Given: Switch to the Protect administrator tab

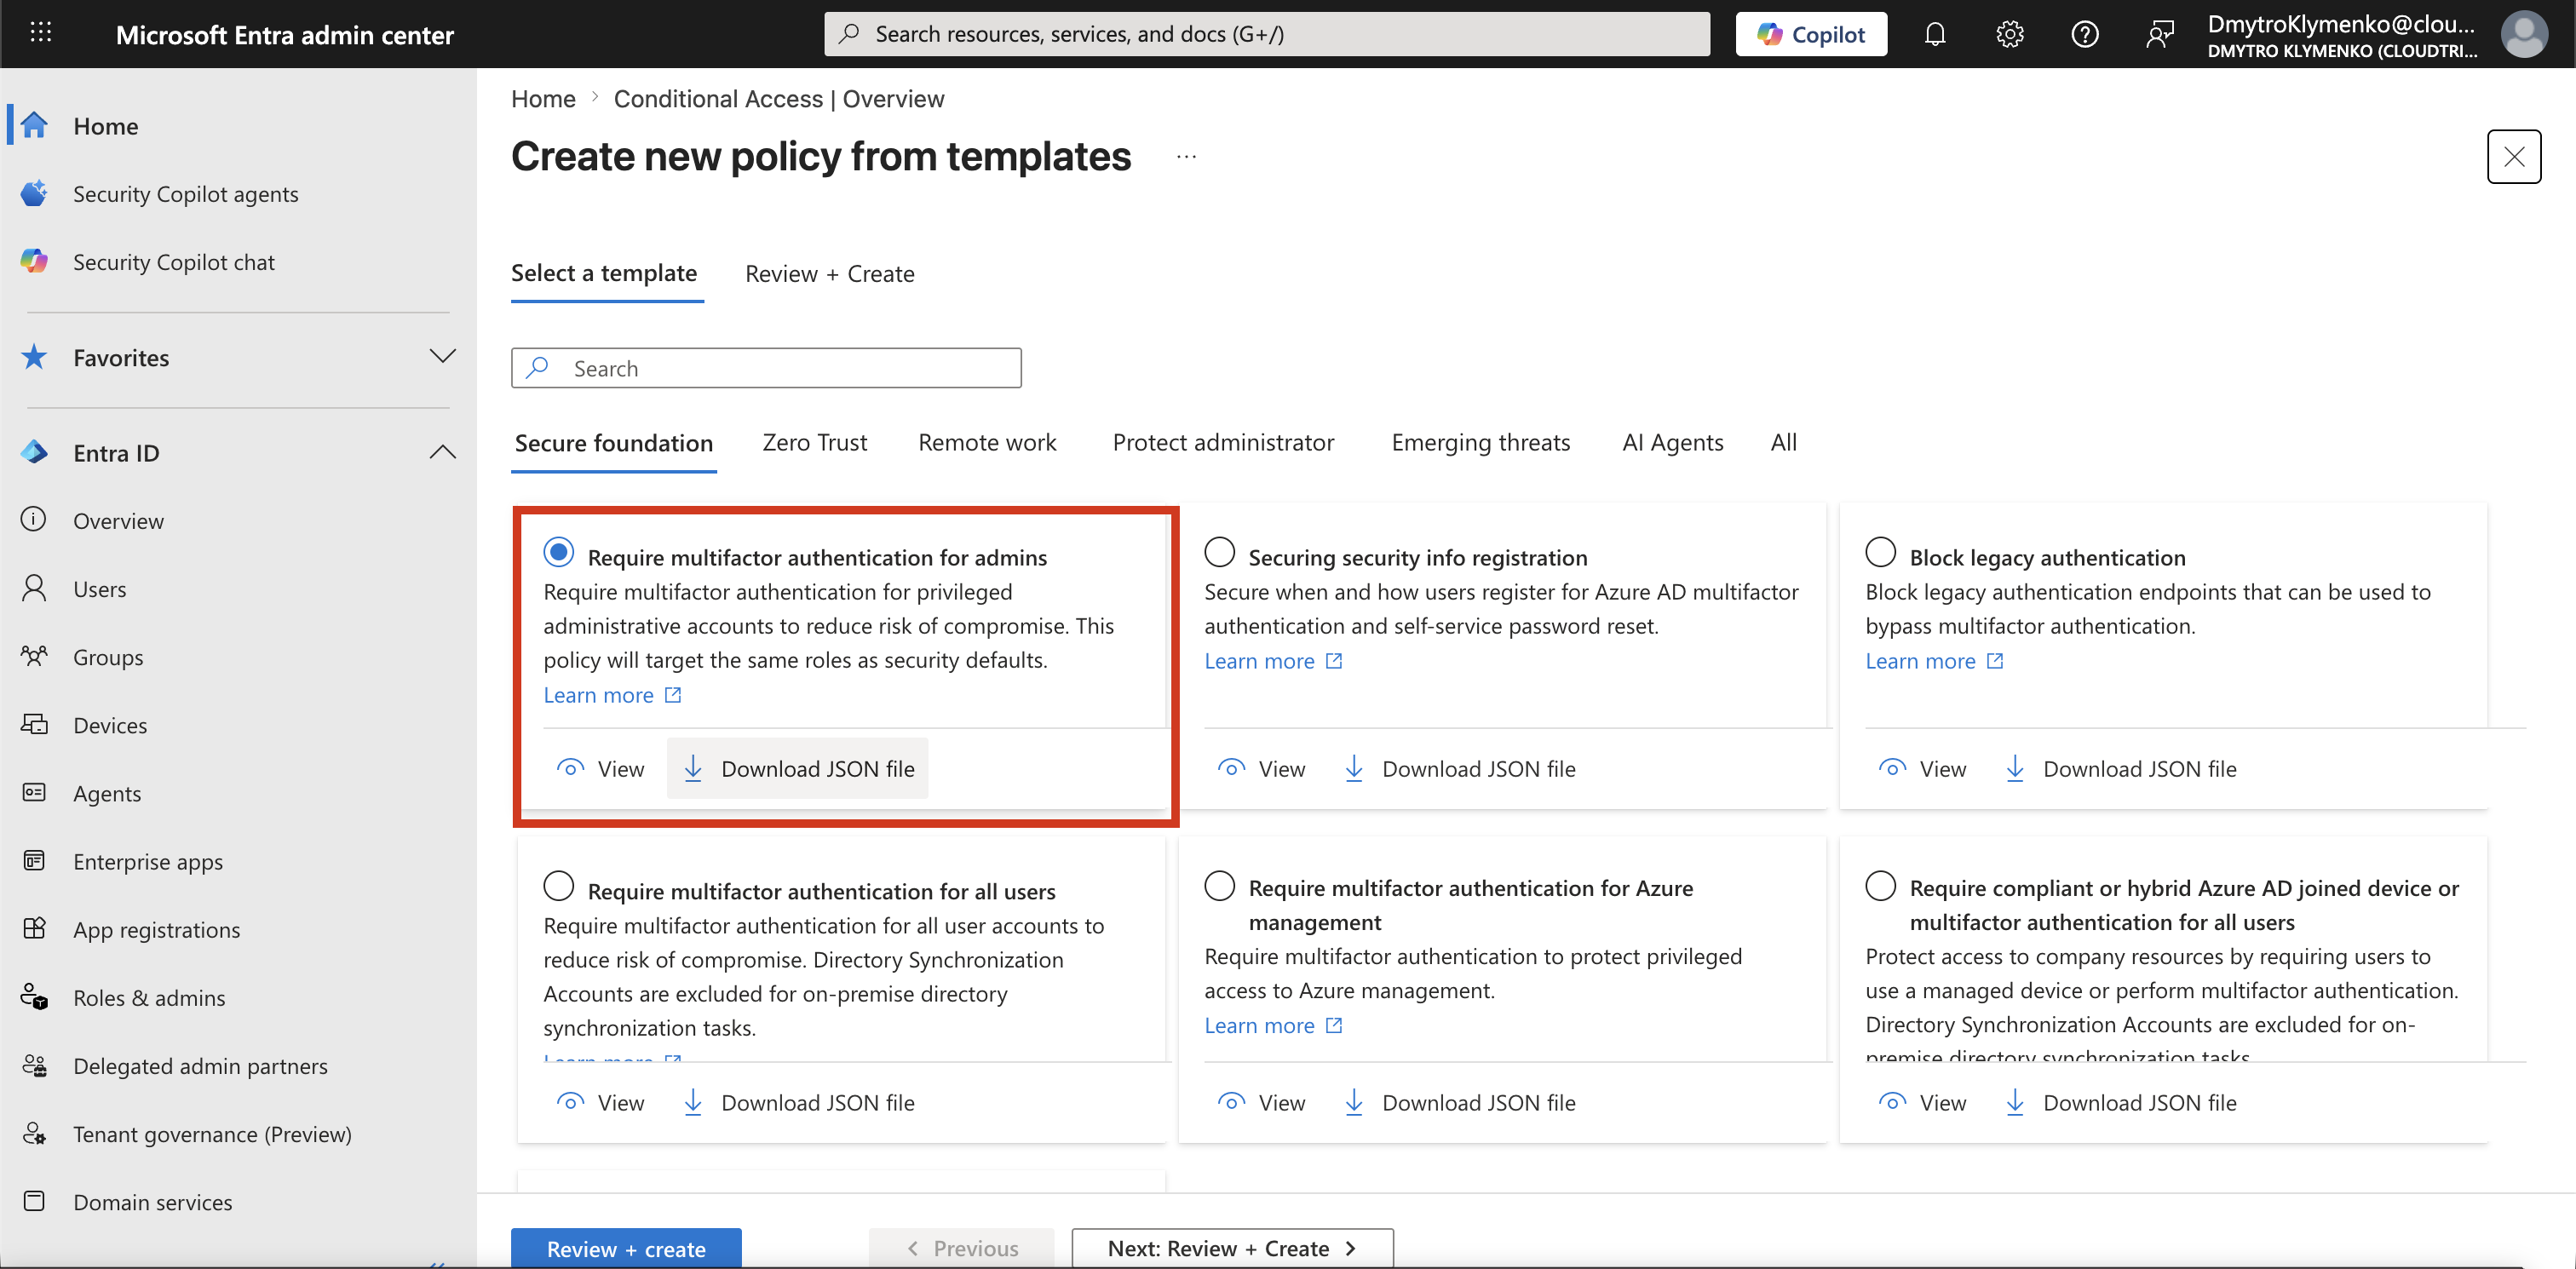Looking at the screenshot, I should (1223, 442).
